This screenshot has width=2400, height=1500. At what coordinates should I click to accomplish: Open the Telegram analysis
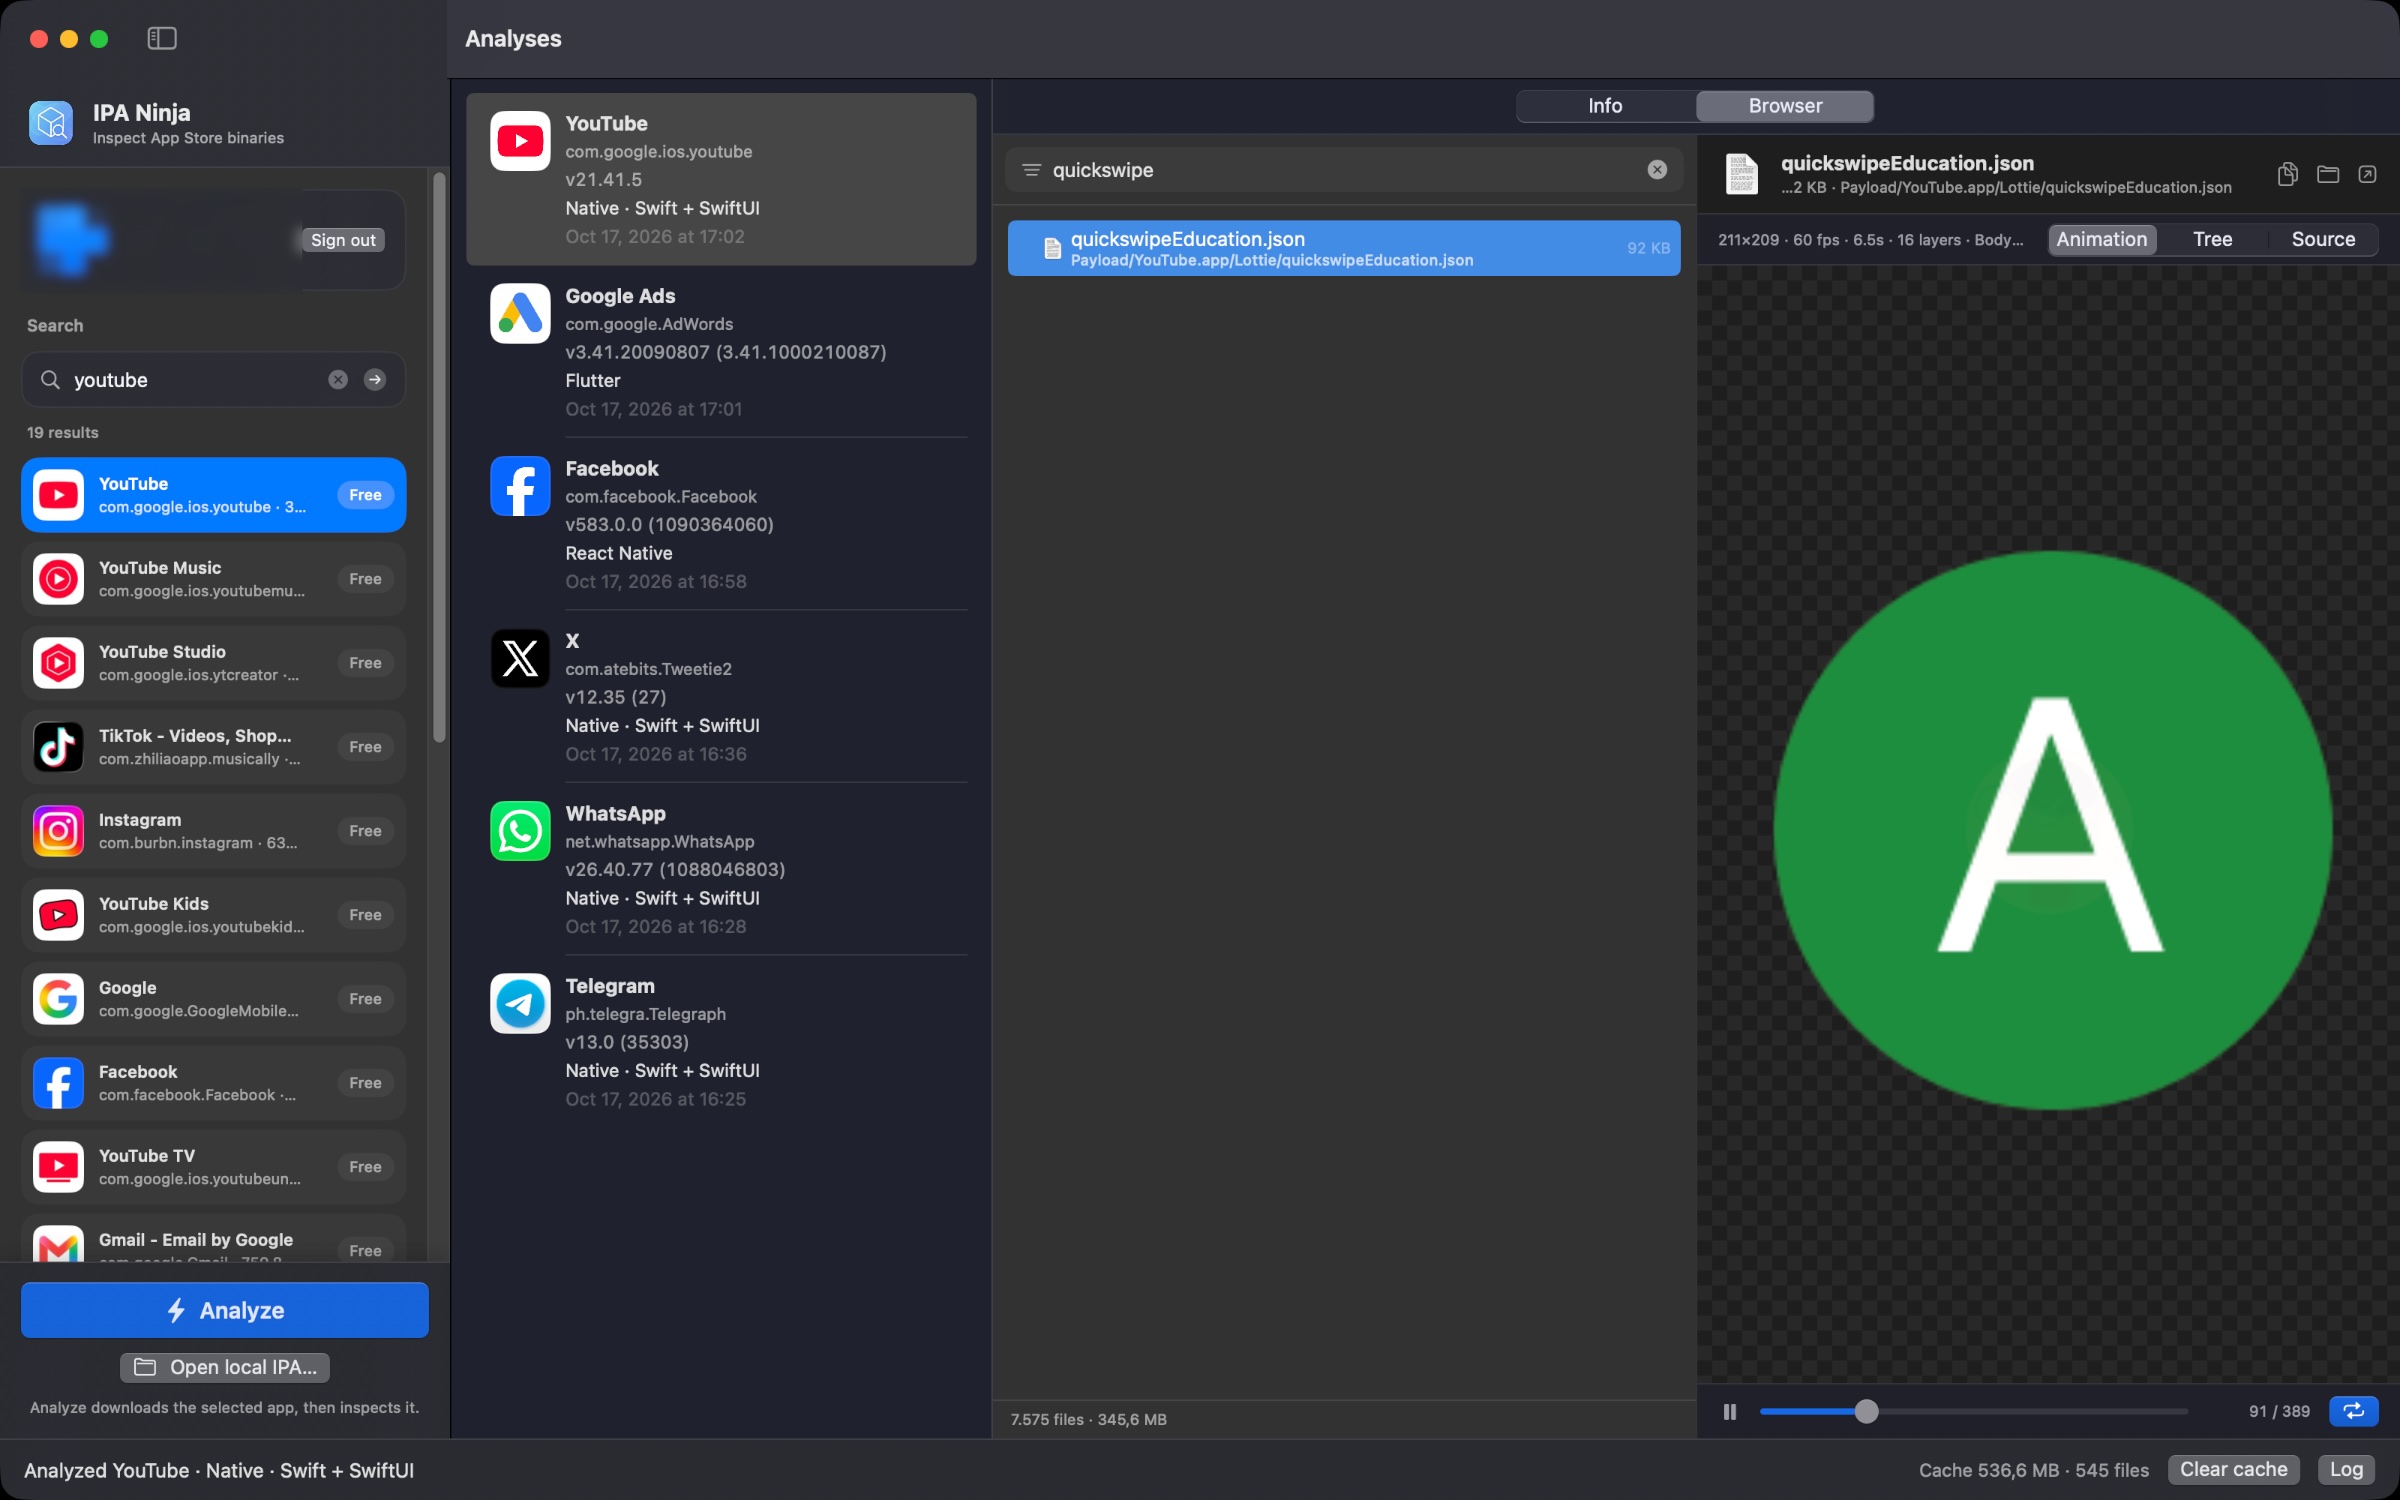pyautogui.click(x=721, y=1042)
